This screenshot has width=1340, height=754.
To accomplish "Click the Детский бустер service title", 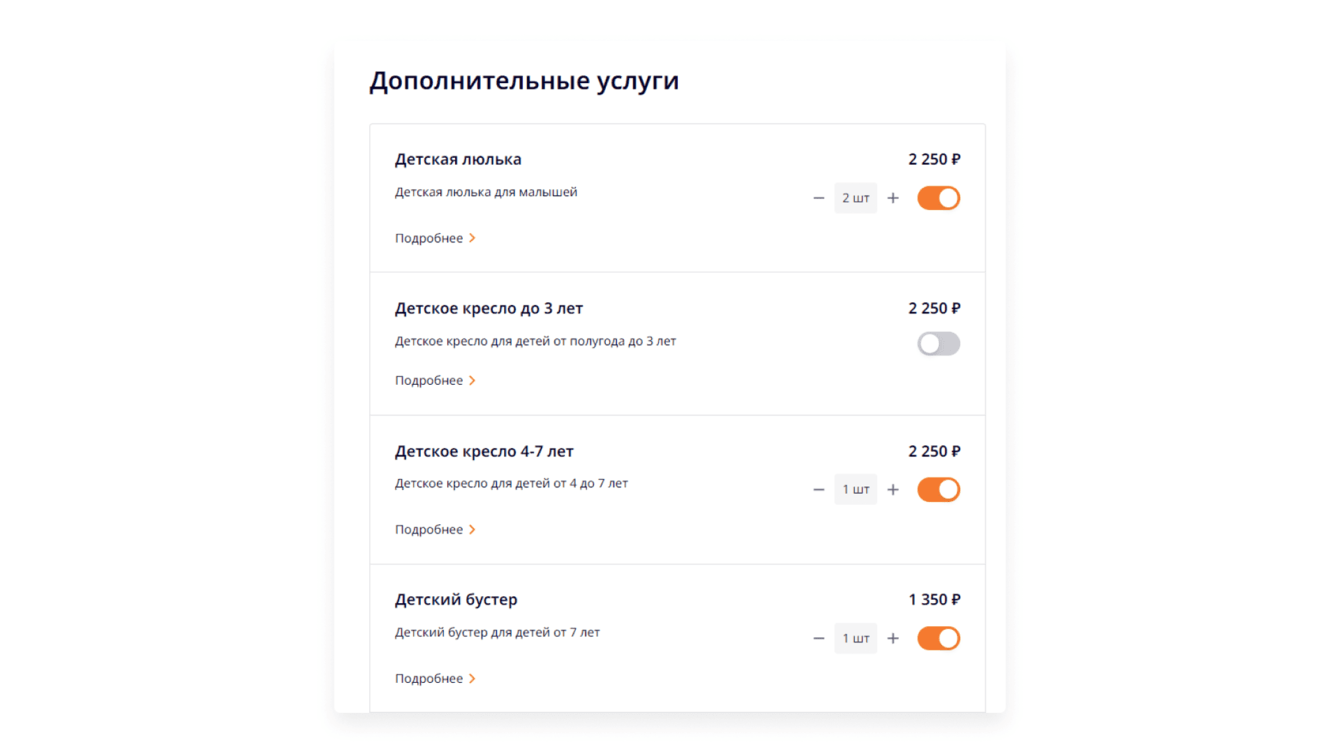I will [456, 600].
